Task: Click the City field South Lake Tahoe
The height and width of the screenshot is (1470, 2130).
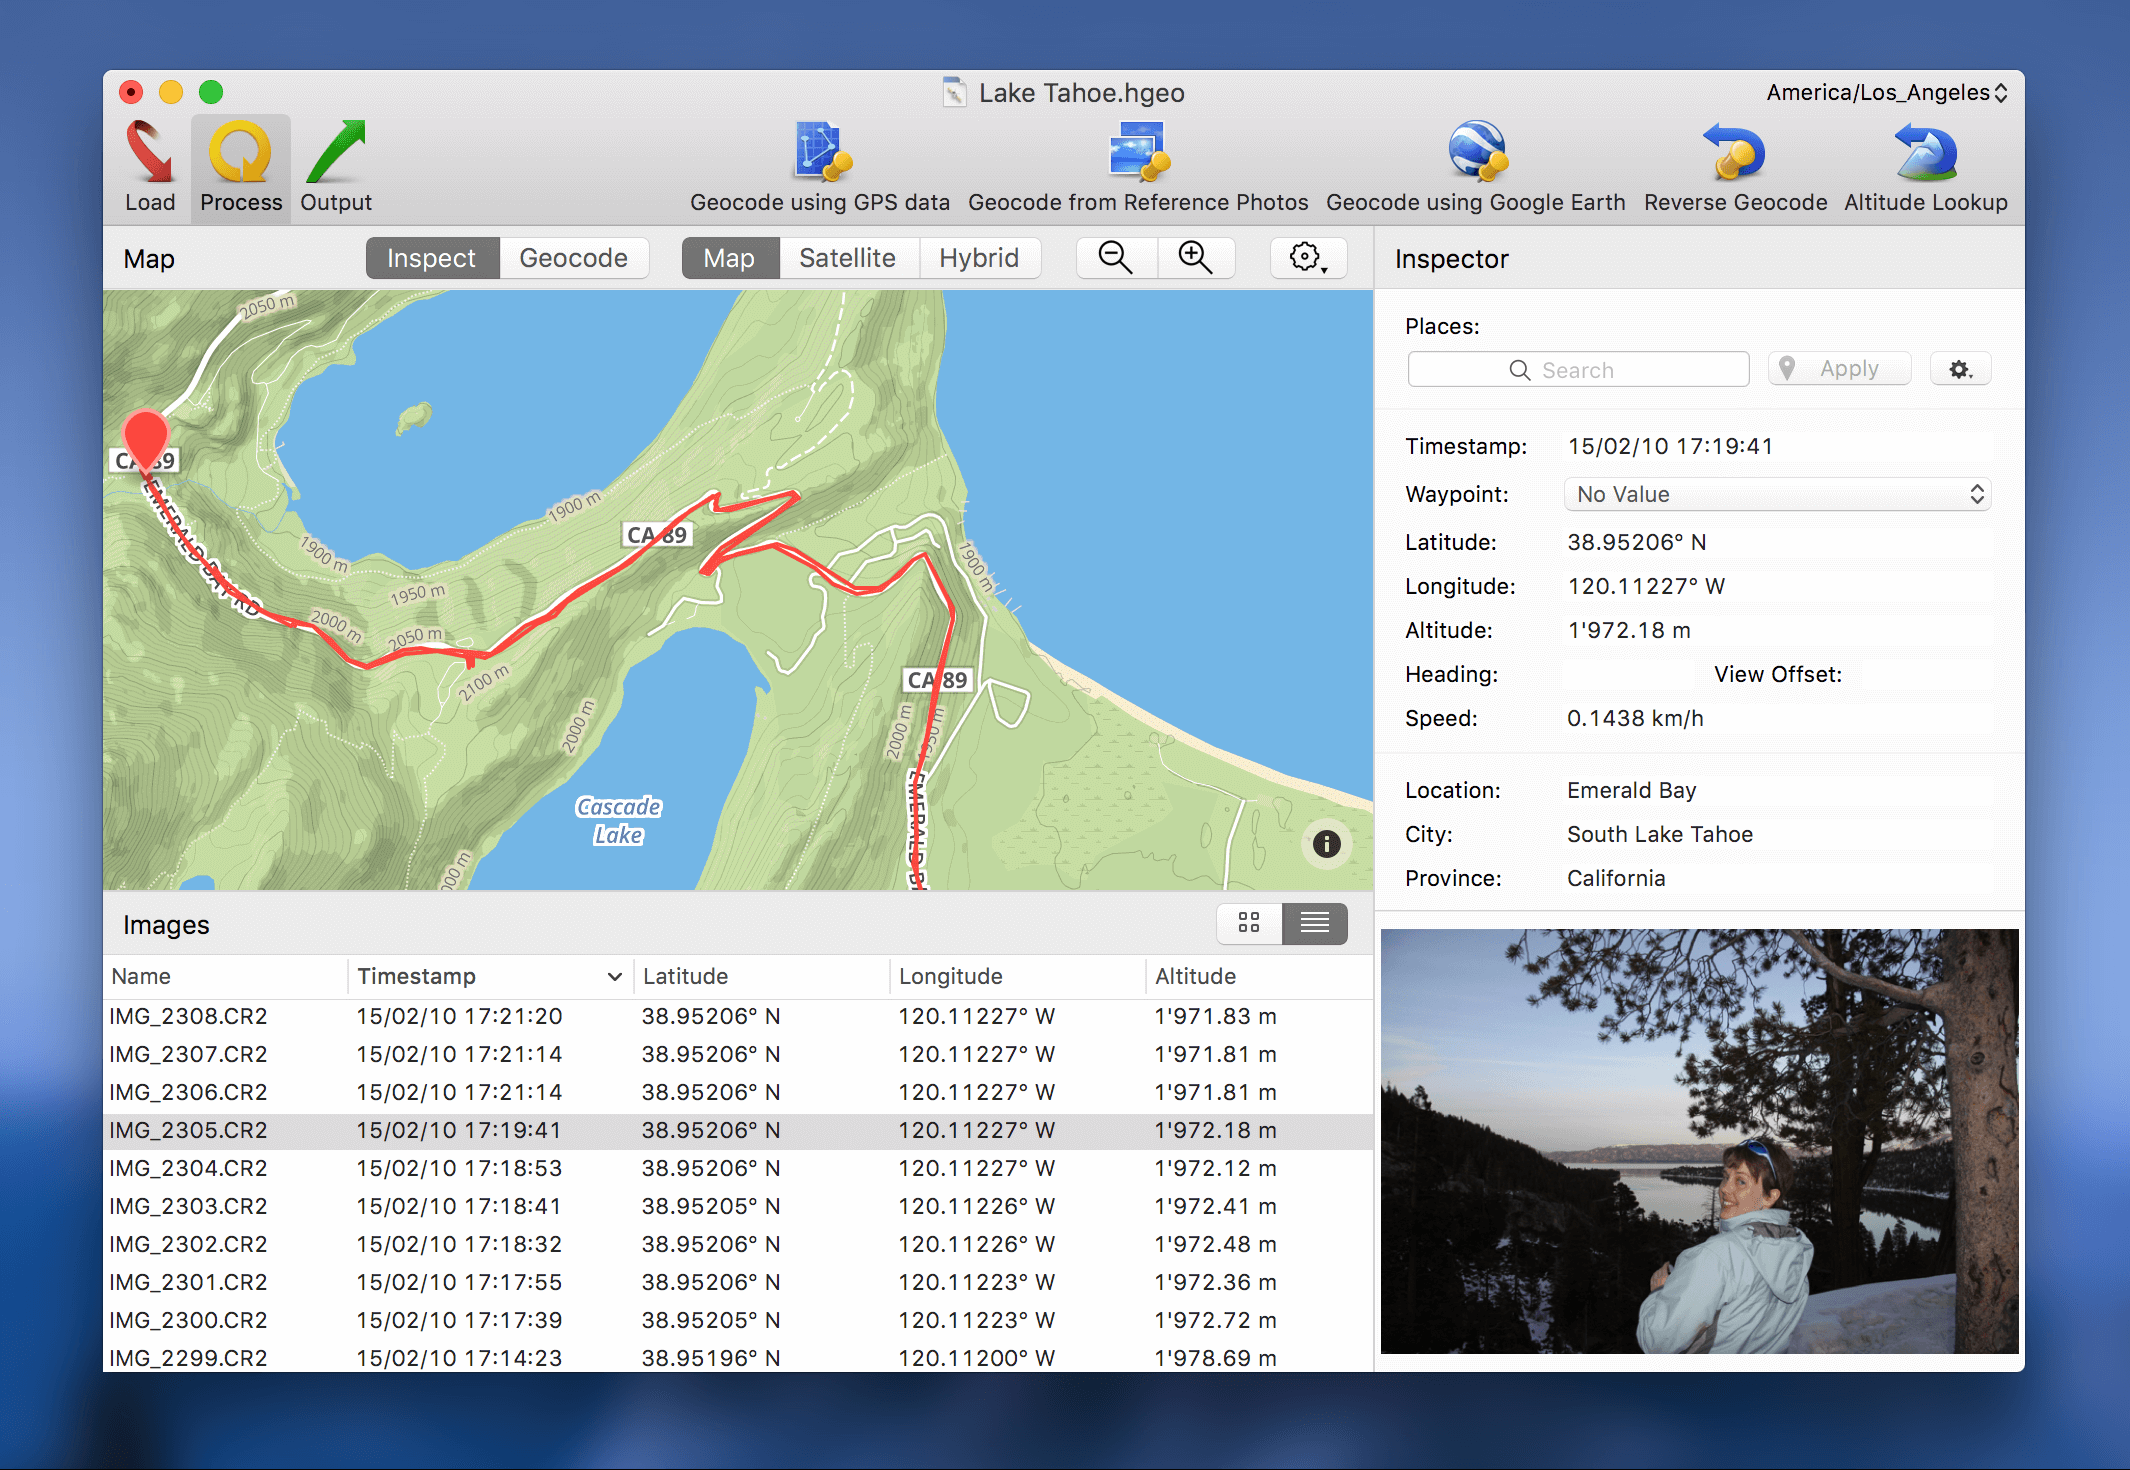Action: tap(1777, 834)
